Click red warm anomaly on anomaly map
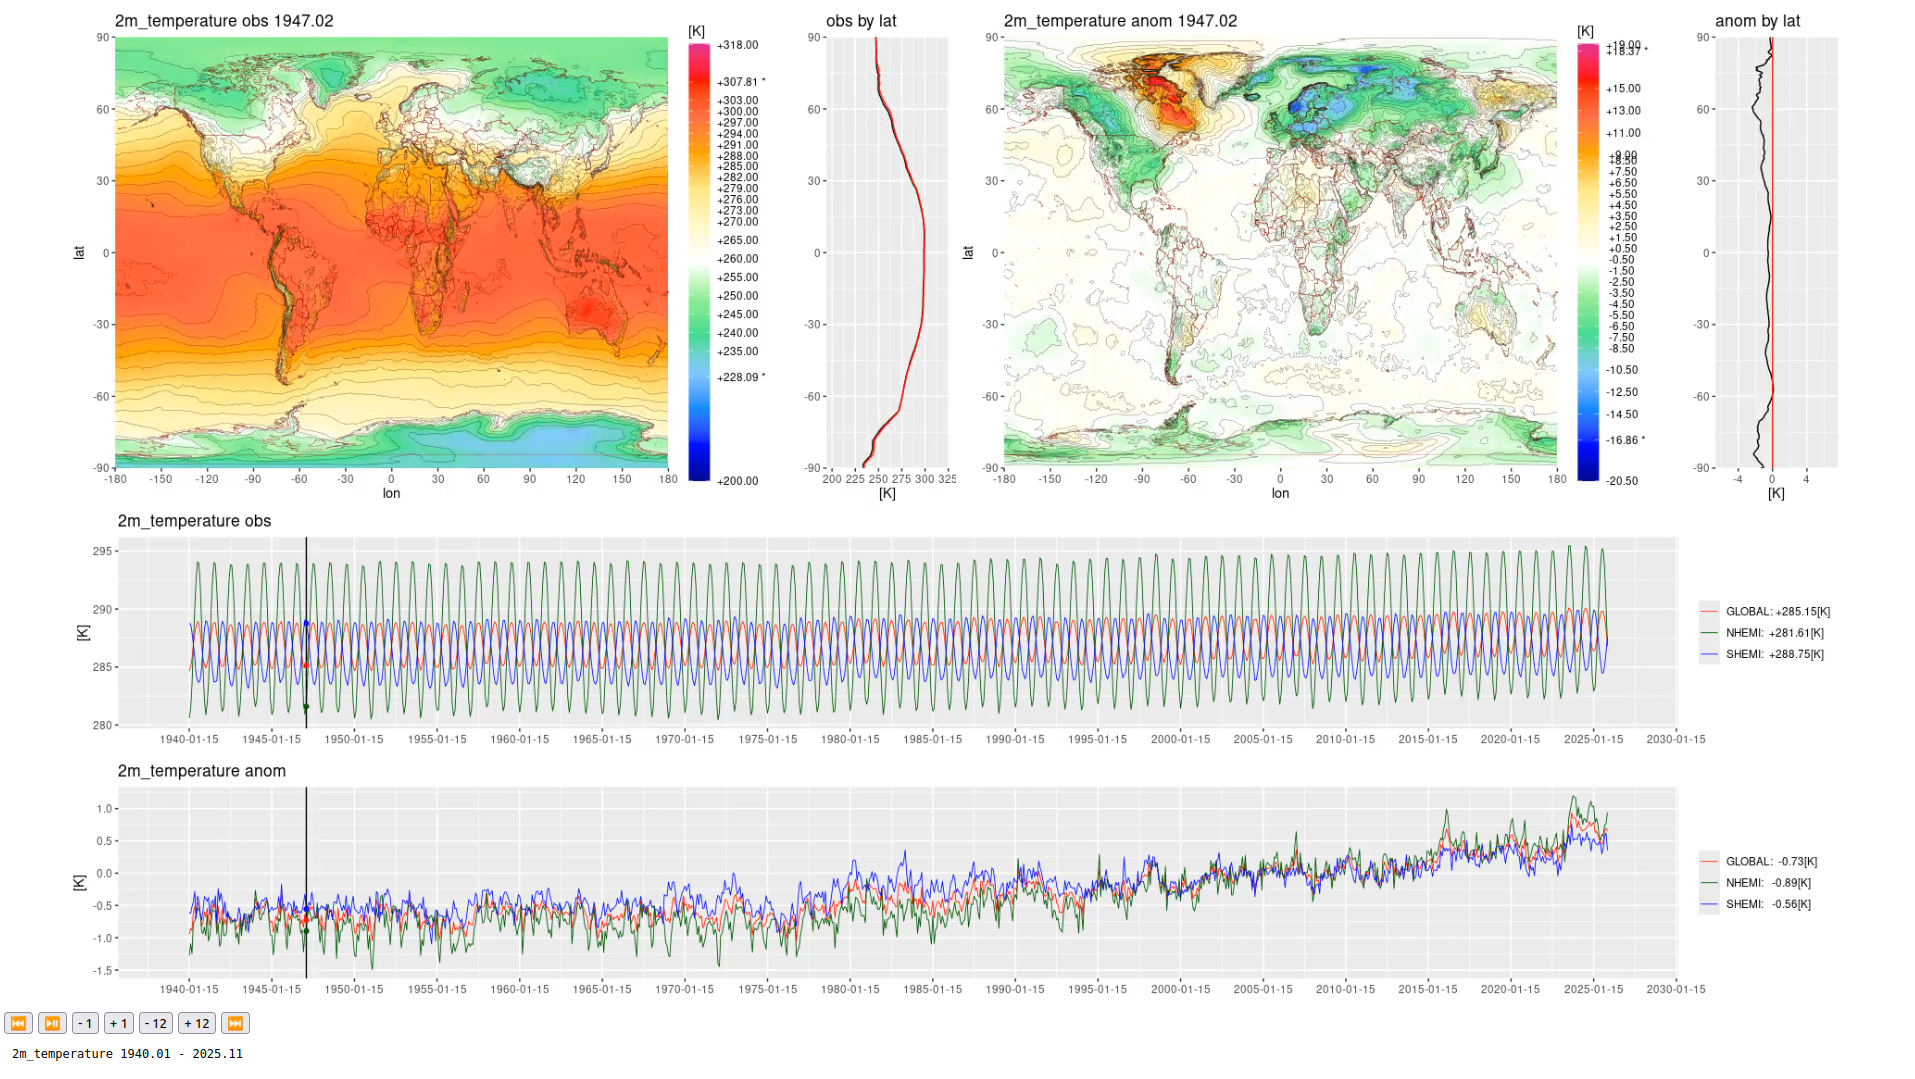The height and width of the screenshot is (1079, 1915). (1172, 98)
